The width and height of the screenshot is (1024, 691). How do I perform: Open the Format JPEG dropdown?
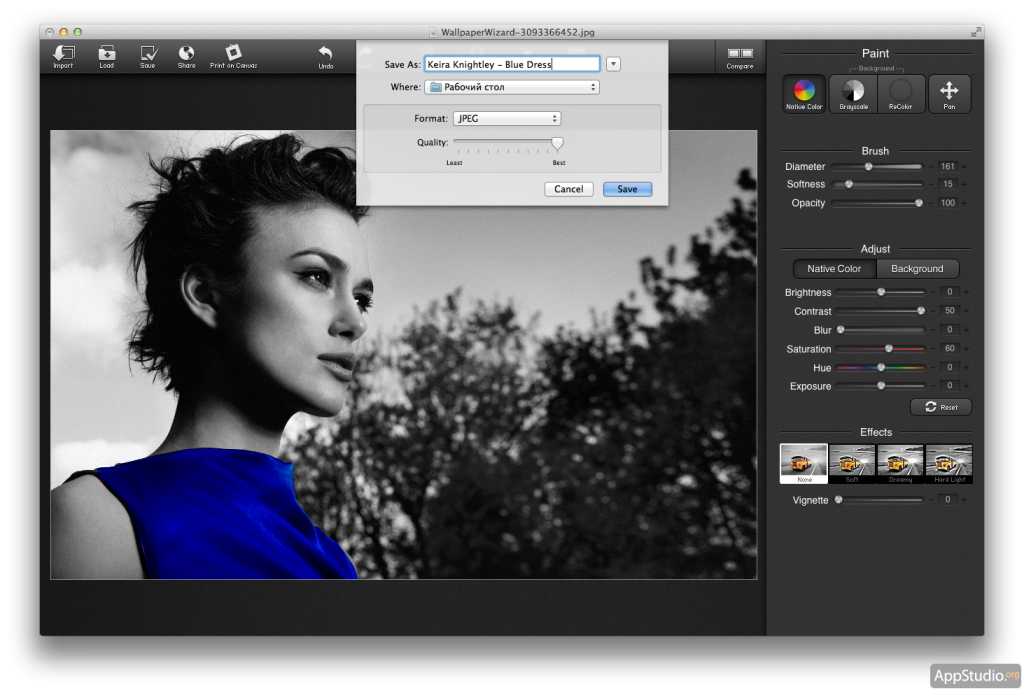507,118
